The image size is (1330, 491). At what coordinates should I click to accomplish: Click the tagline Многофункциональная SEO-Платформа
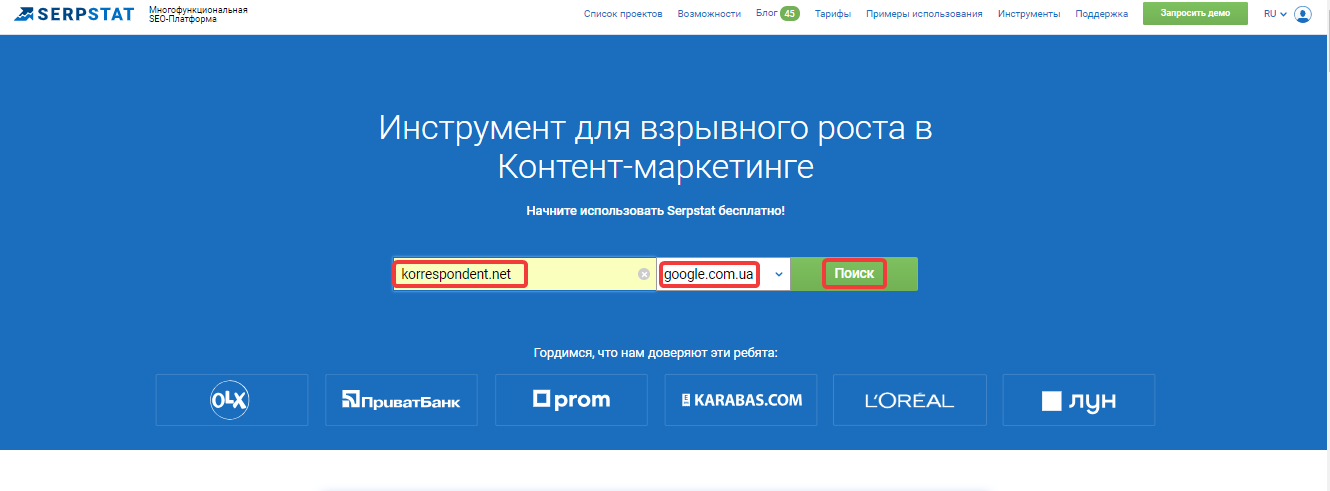click(x=198, y=14)
